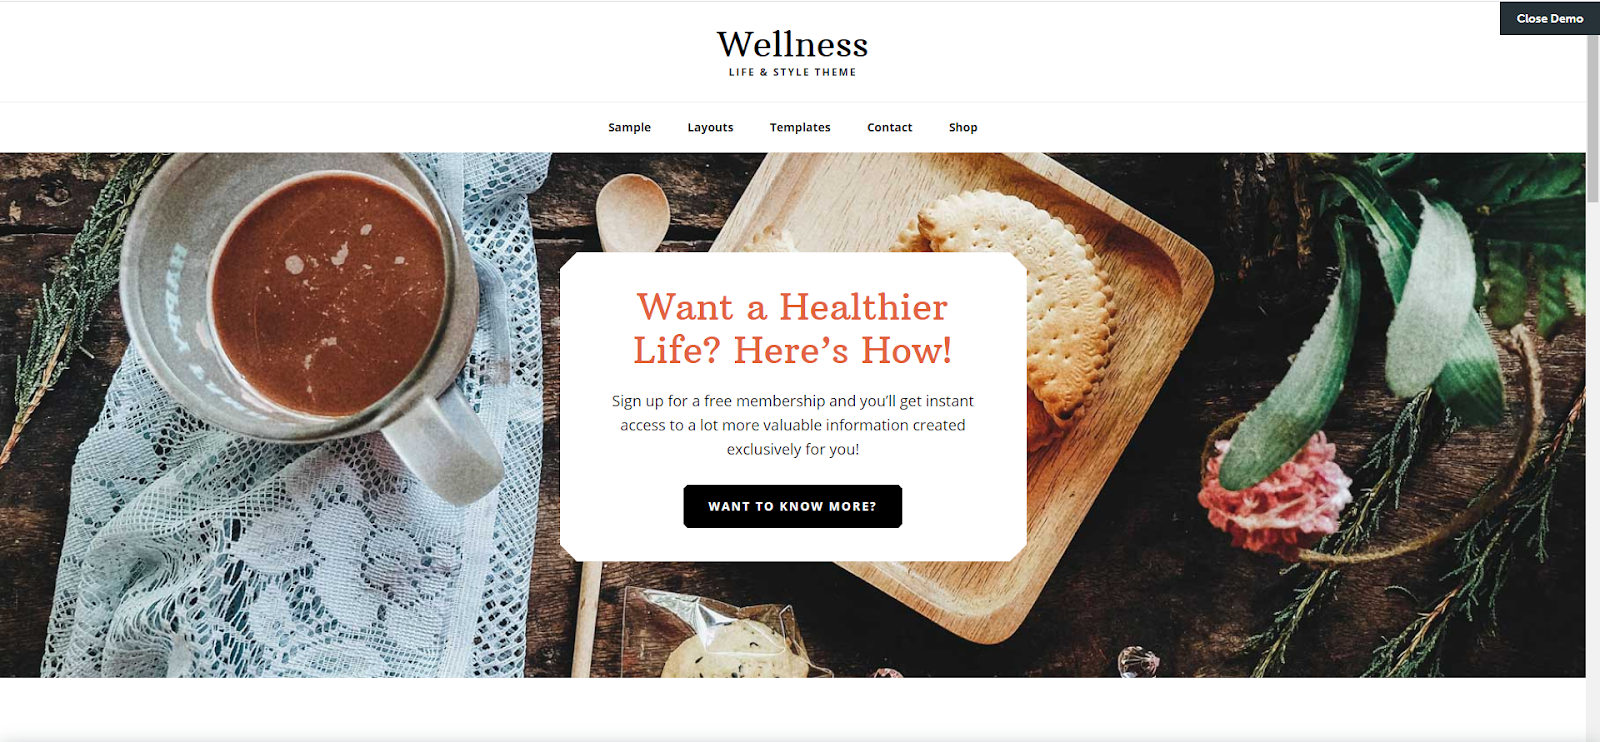The image size is (1600, 742).
Task: Visit the Shop link in the navigation
Action: (x=963, y=127)
